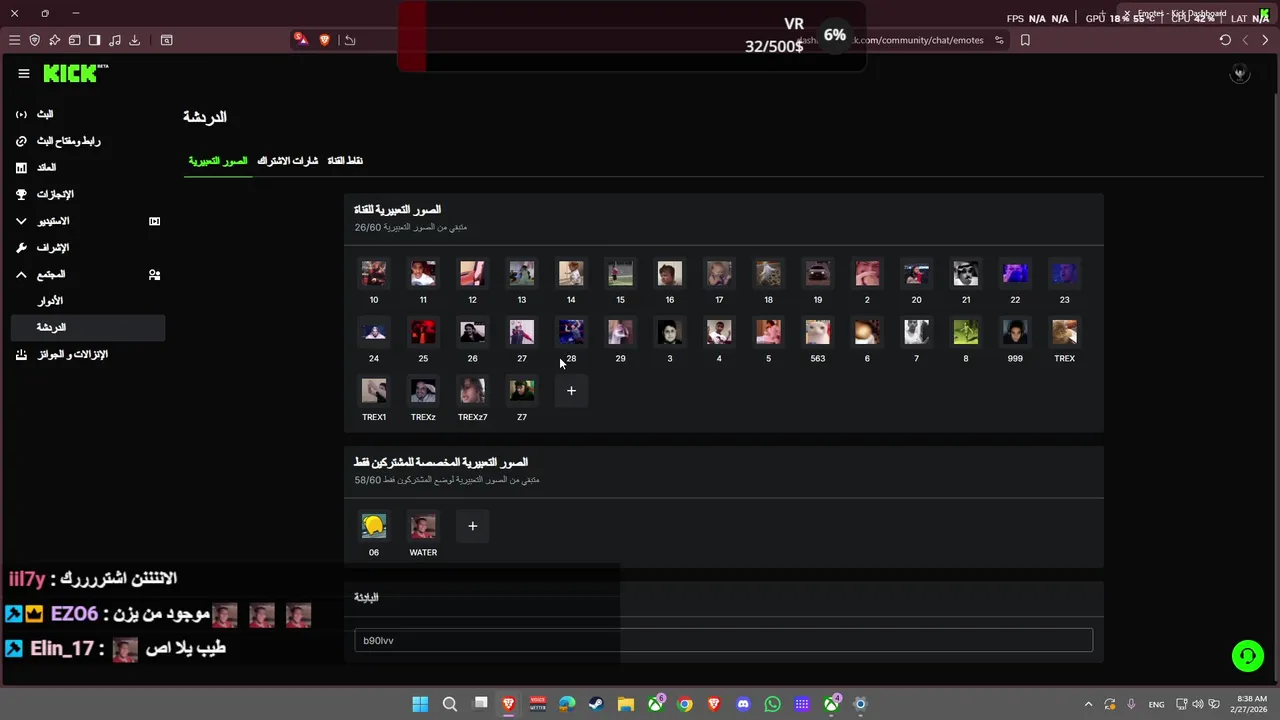1280x720 pixels.
Task: Open رابط ومفتاح البث stream key page
Action: pyautogui.click(x=88, y=141)
